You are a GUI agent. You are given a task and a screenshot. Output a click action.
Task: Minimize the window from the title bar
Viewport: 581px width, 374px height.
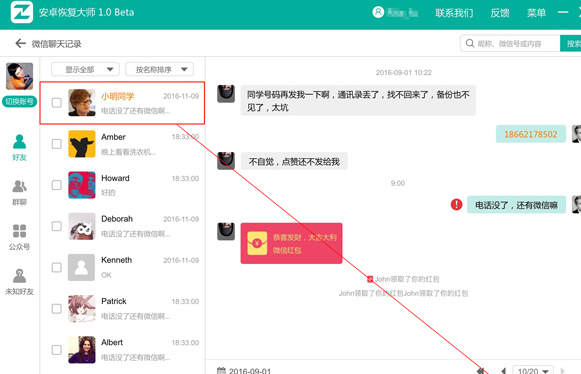point(563,12)
